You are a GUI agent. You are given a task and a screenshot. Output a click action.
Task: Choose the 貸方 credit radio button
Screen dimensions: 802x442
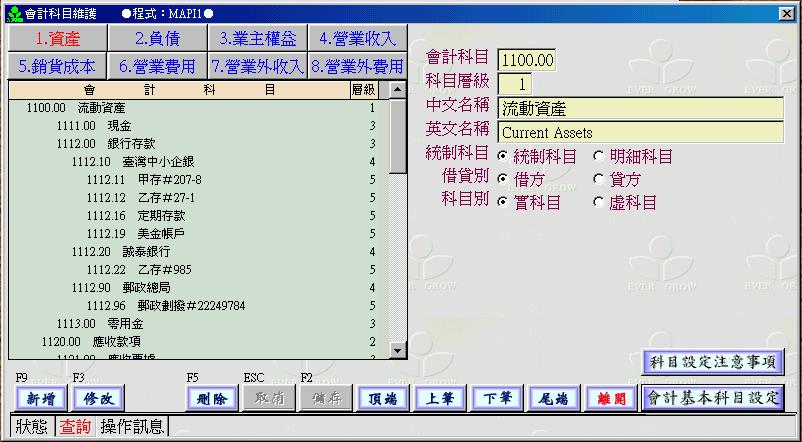[x=599, y=179]
